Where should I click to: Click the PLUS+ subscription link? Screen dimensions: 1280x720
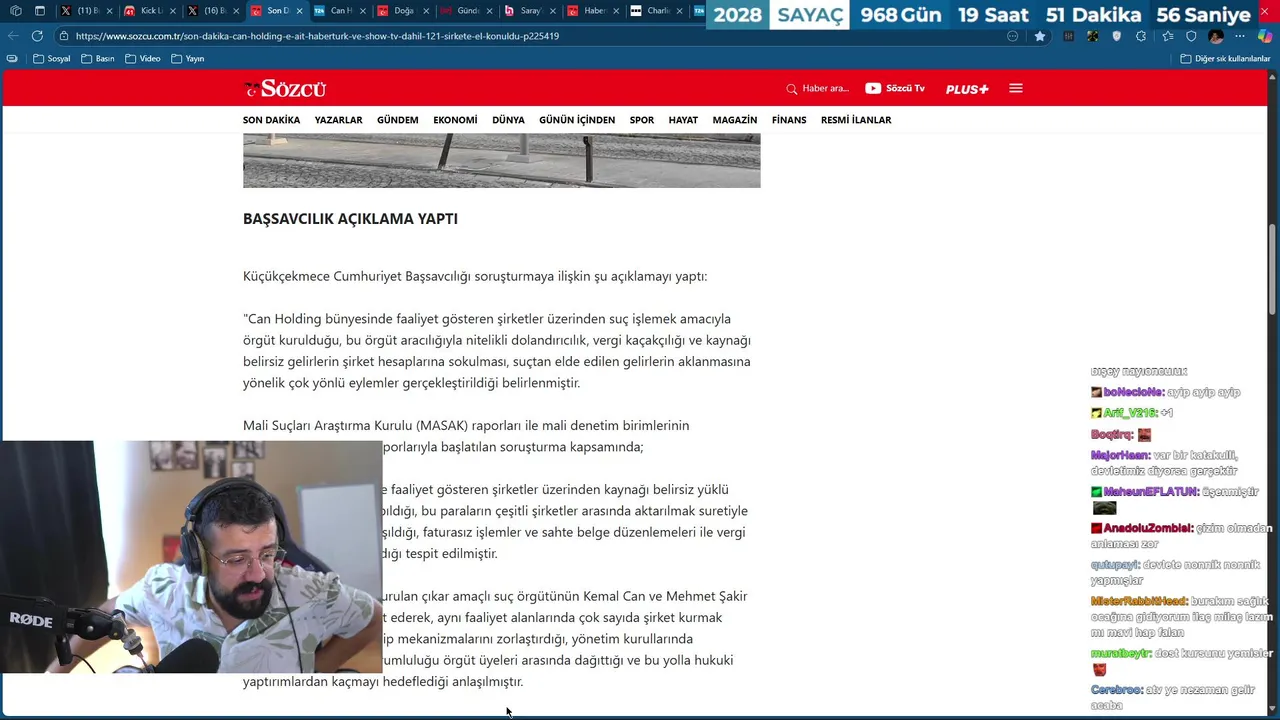(x=967, y=89)
